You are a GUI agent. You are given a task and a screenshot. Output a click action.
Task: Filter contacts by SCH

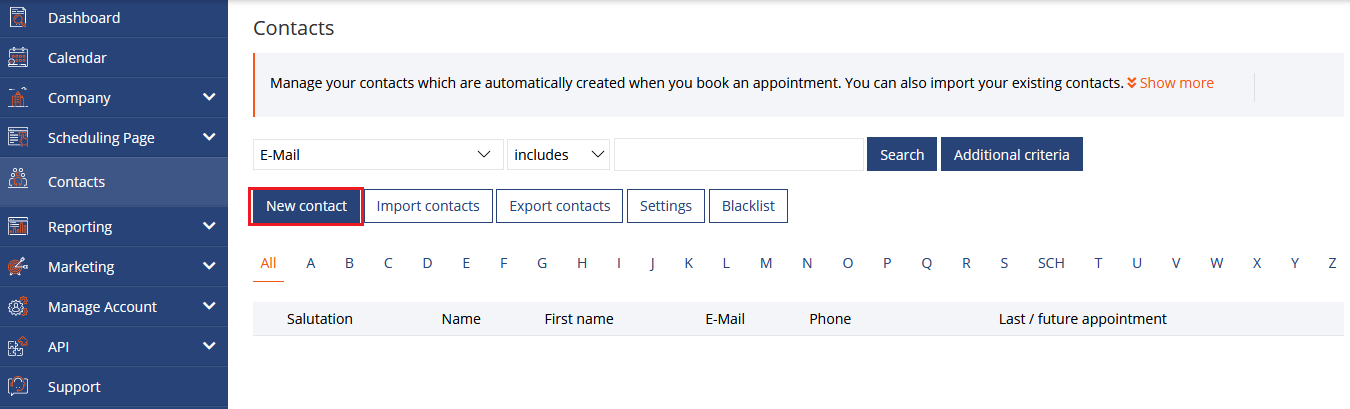(1051, 263)
